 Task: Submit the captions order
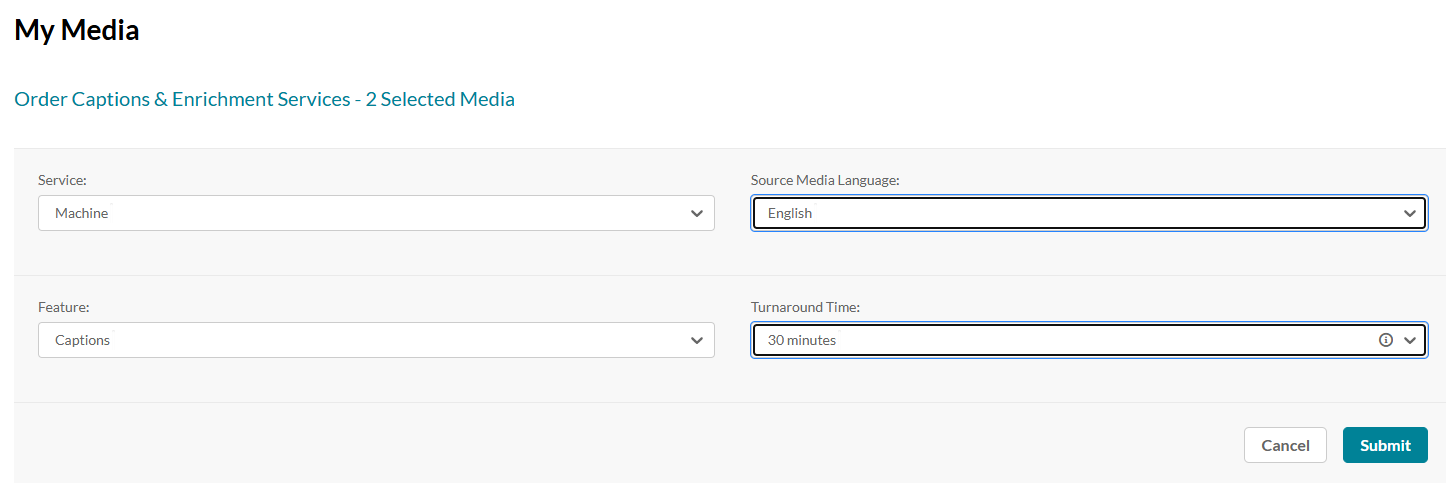(x=1385, y=445)
